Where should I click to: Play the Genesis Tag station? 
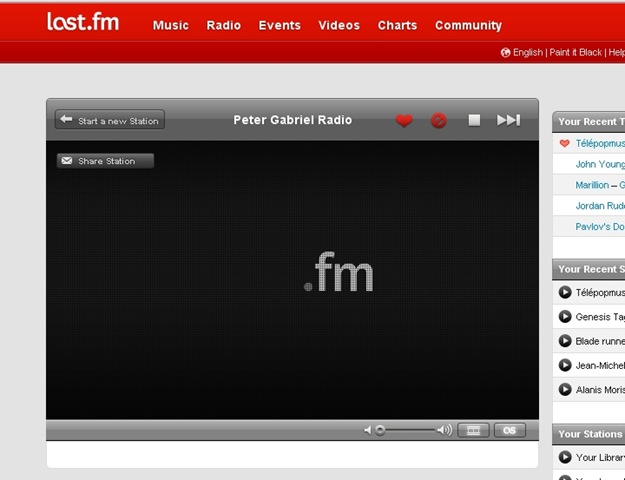click(x=565, y=317)
